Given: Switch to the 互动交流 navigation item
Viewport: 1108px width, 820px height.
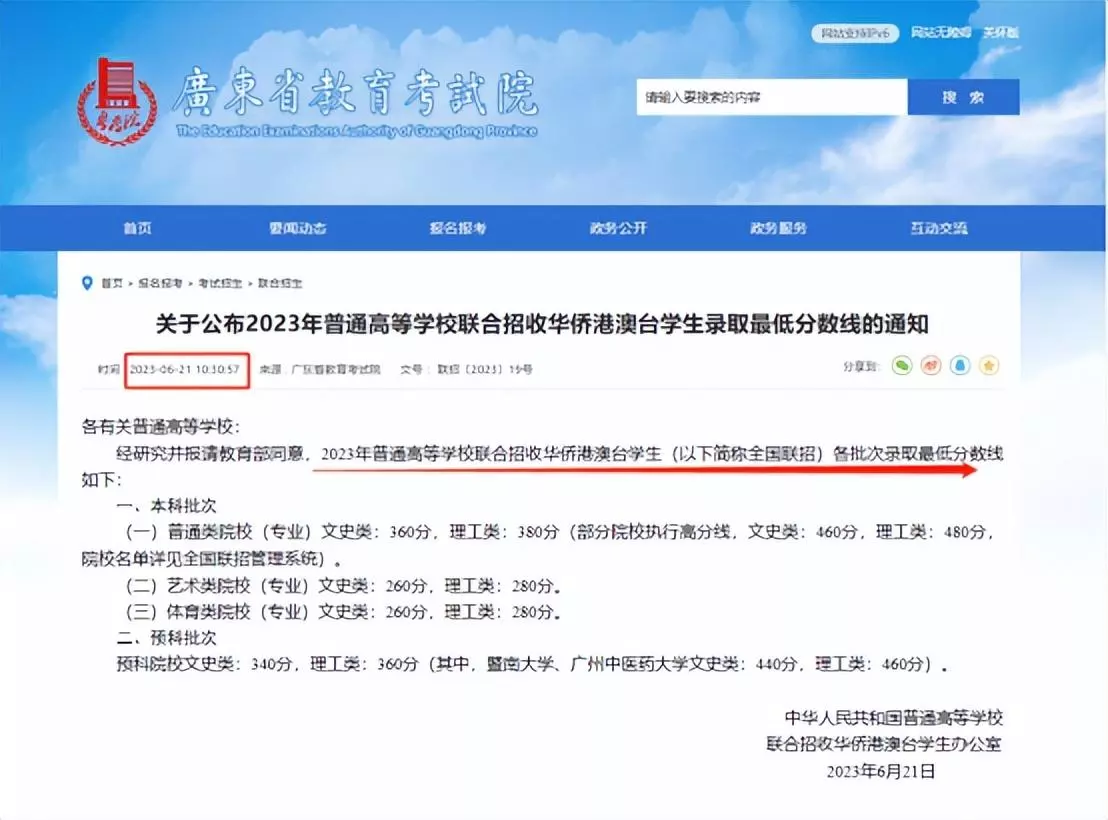Looking at the screenshot, I should pos(938,228).
